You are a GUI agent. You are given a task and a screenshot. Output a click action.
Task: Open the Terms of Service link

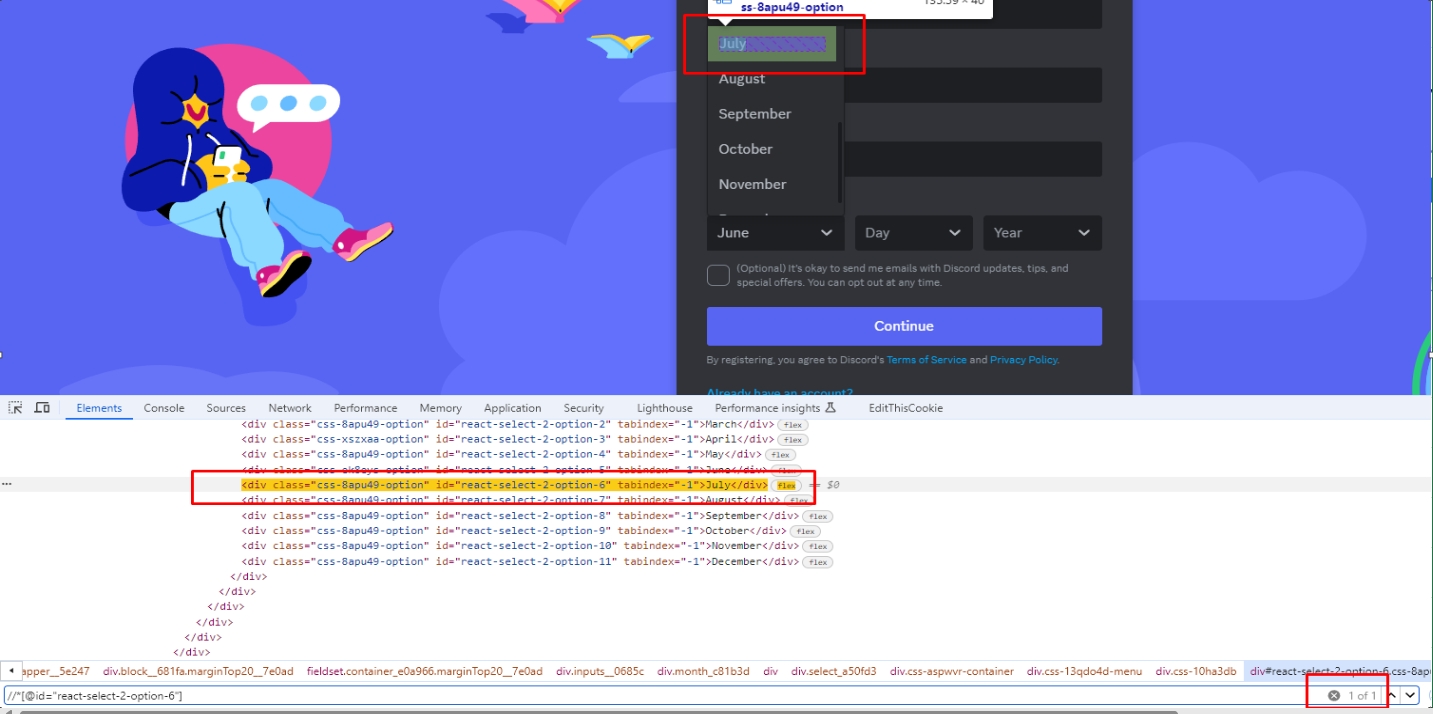[926, 360]
